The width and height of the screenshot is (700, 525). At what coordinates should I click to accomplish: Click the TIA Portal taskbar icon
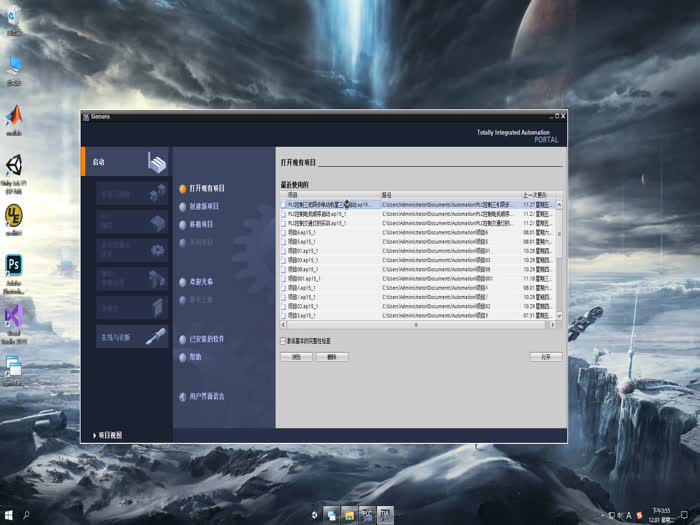(383, 515)
